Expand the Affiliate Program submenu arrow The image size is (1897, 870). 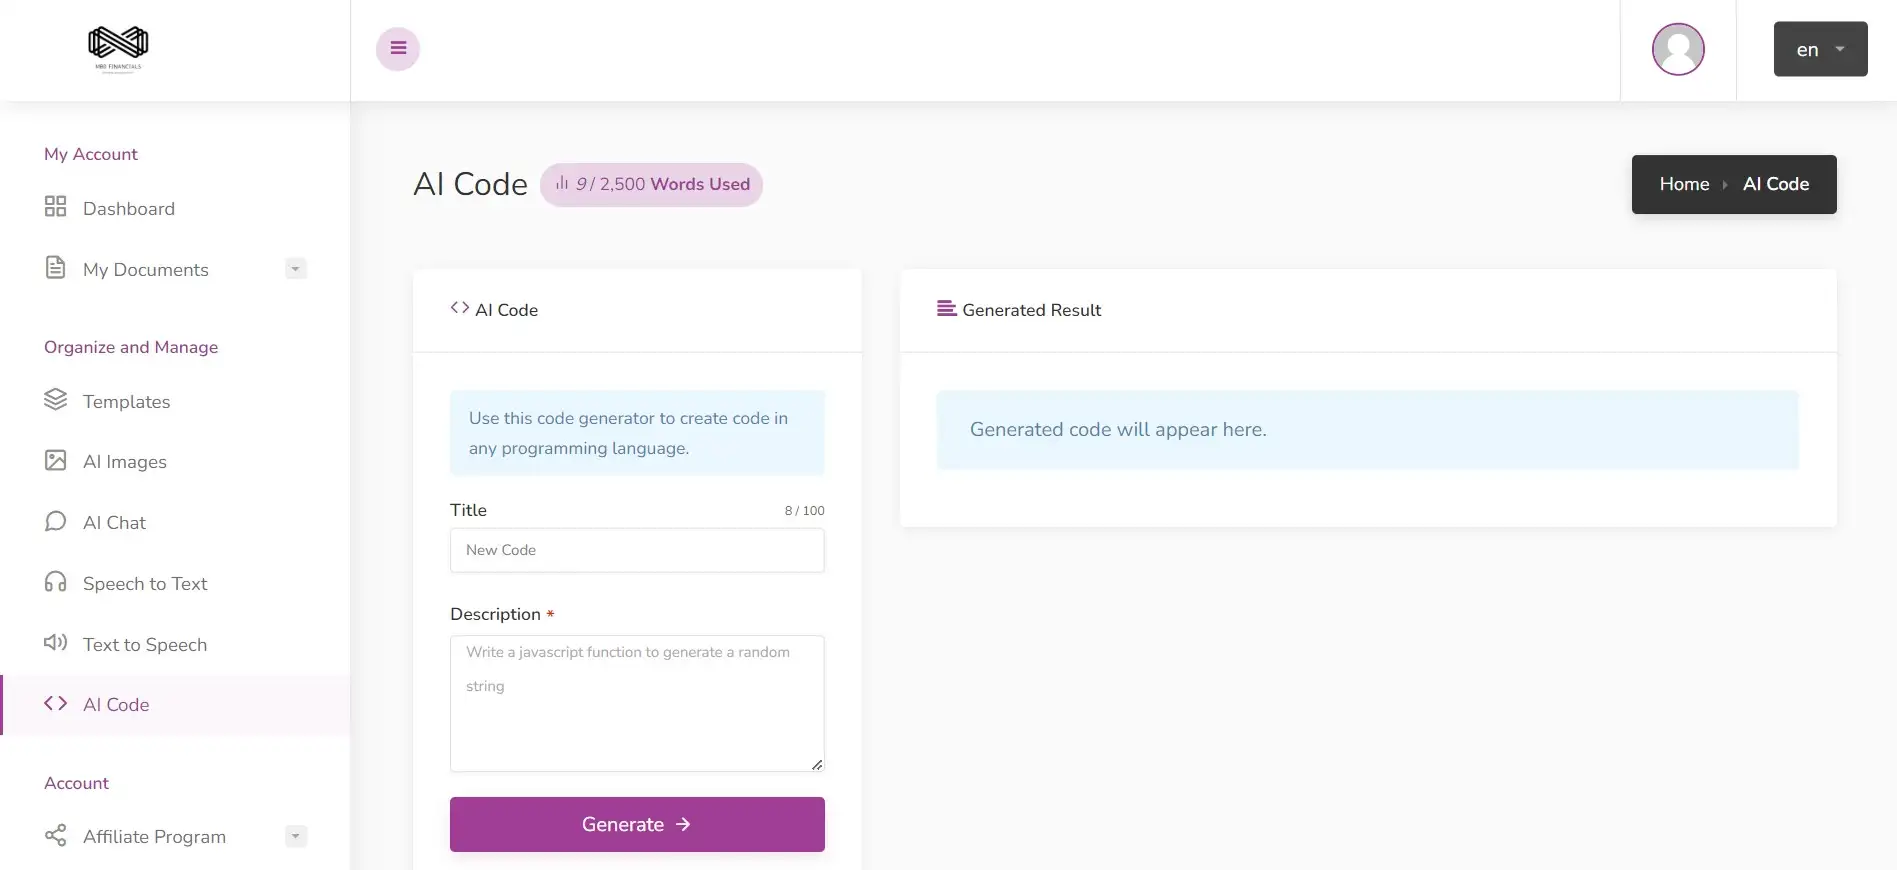[295, 836]
